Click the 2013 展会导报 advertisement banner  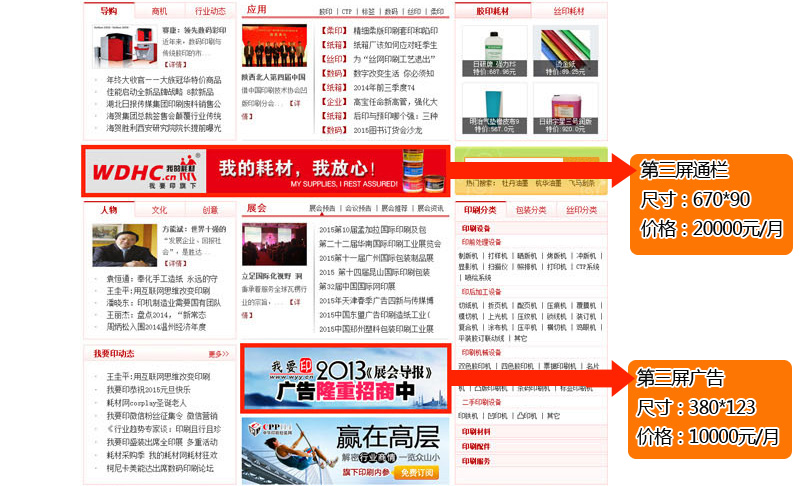(343, 379)
